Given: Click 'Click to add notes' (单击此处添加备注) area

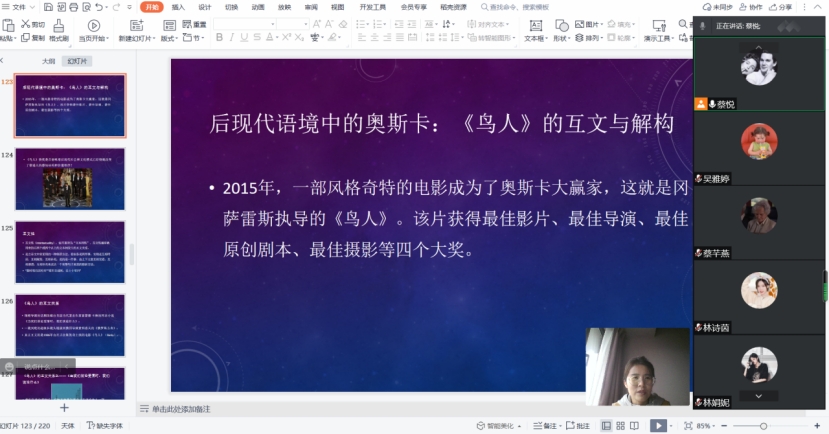Looking at the screenshot, I should pyautogui.click(x=181, y=409).
